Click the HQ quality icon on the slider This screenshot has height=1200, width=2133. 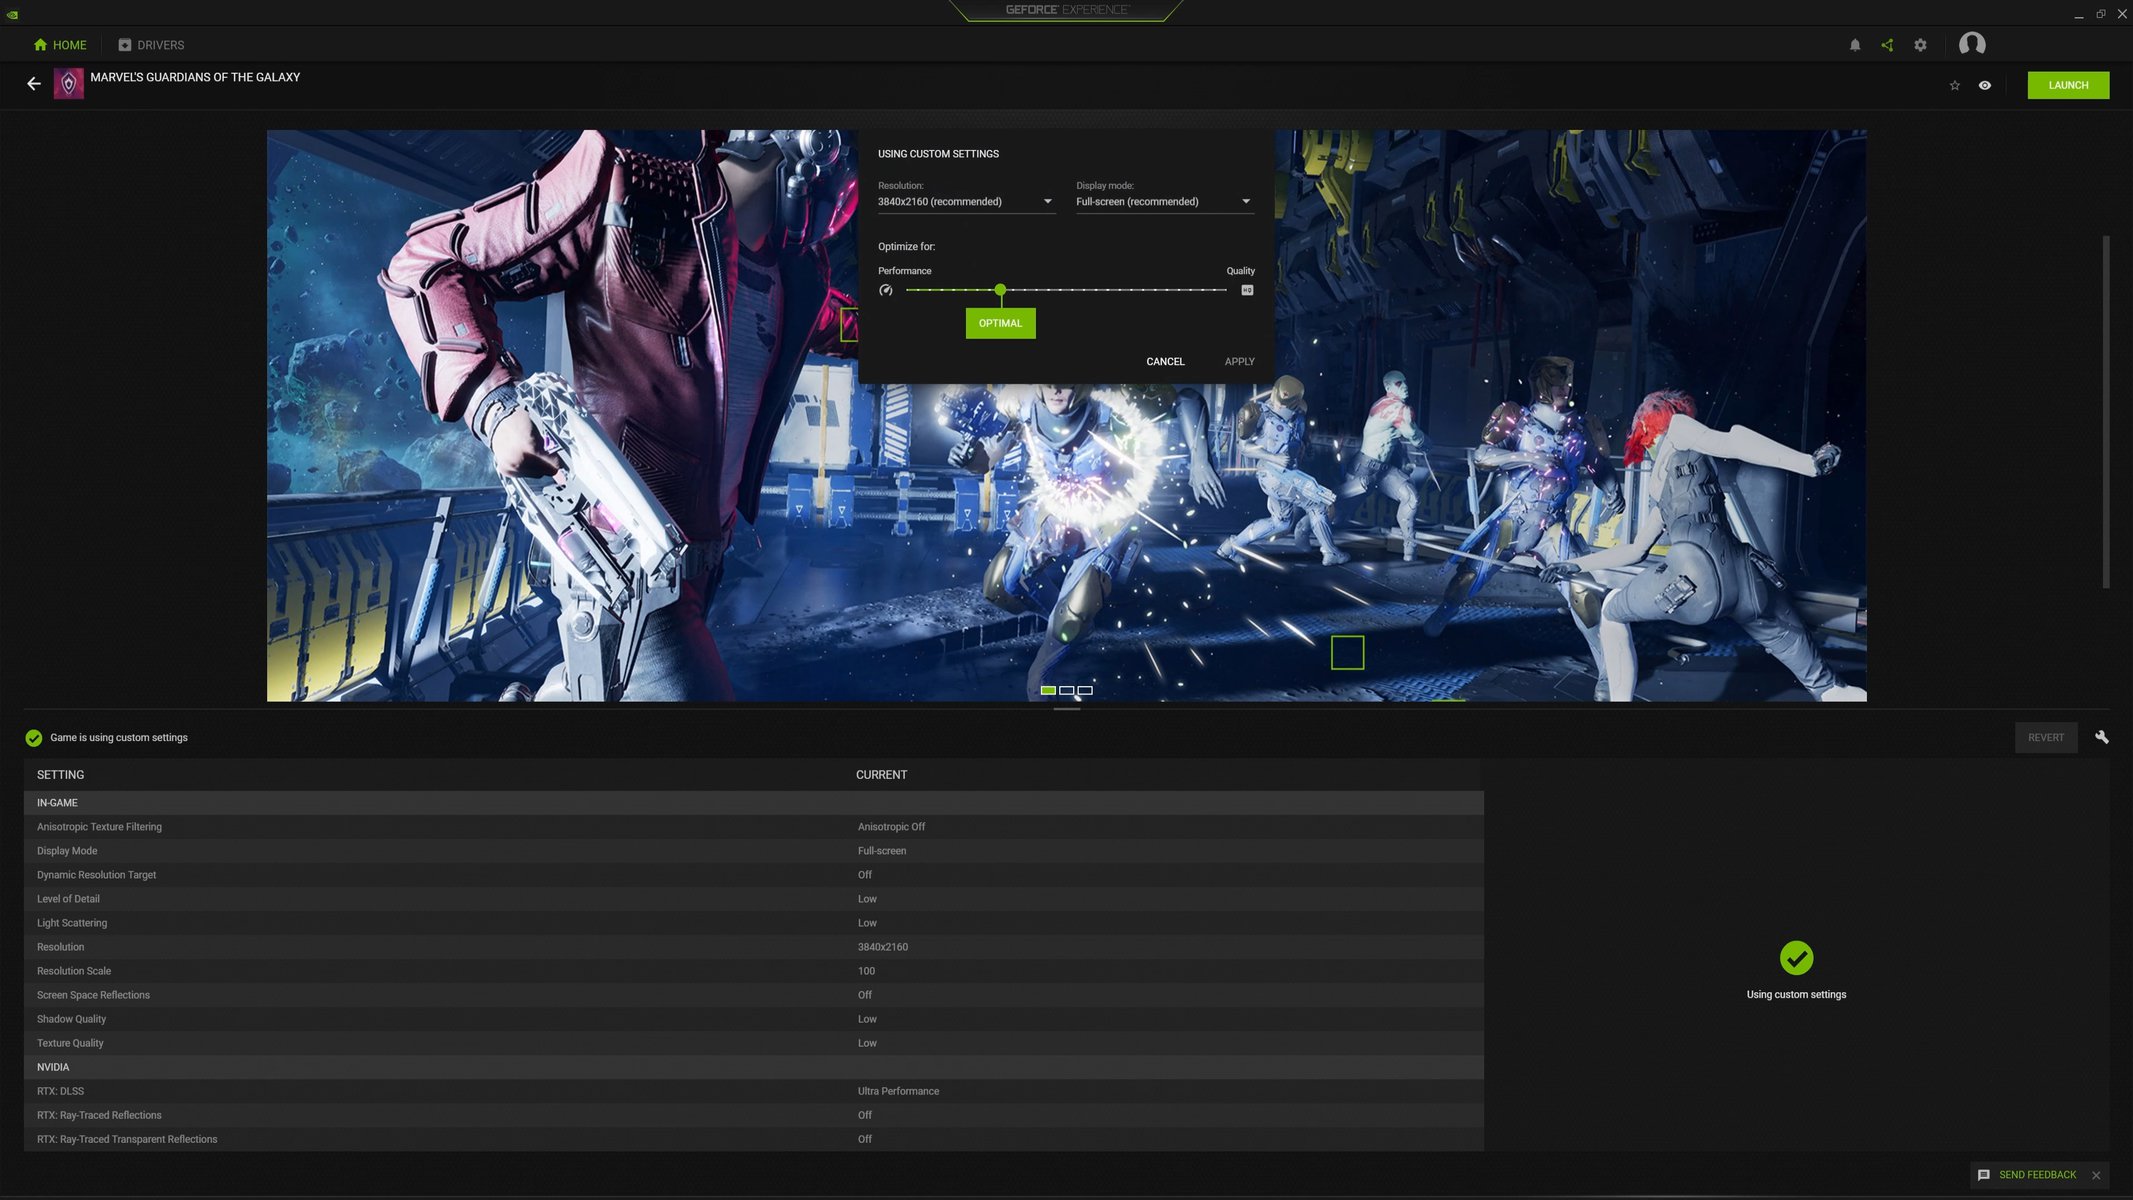(x=1247, y=290)
